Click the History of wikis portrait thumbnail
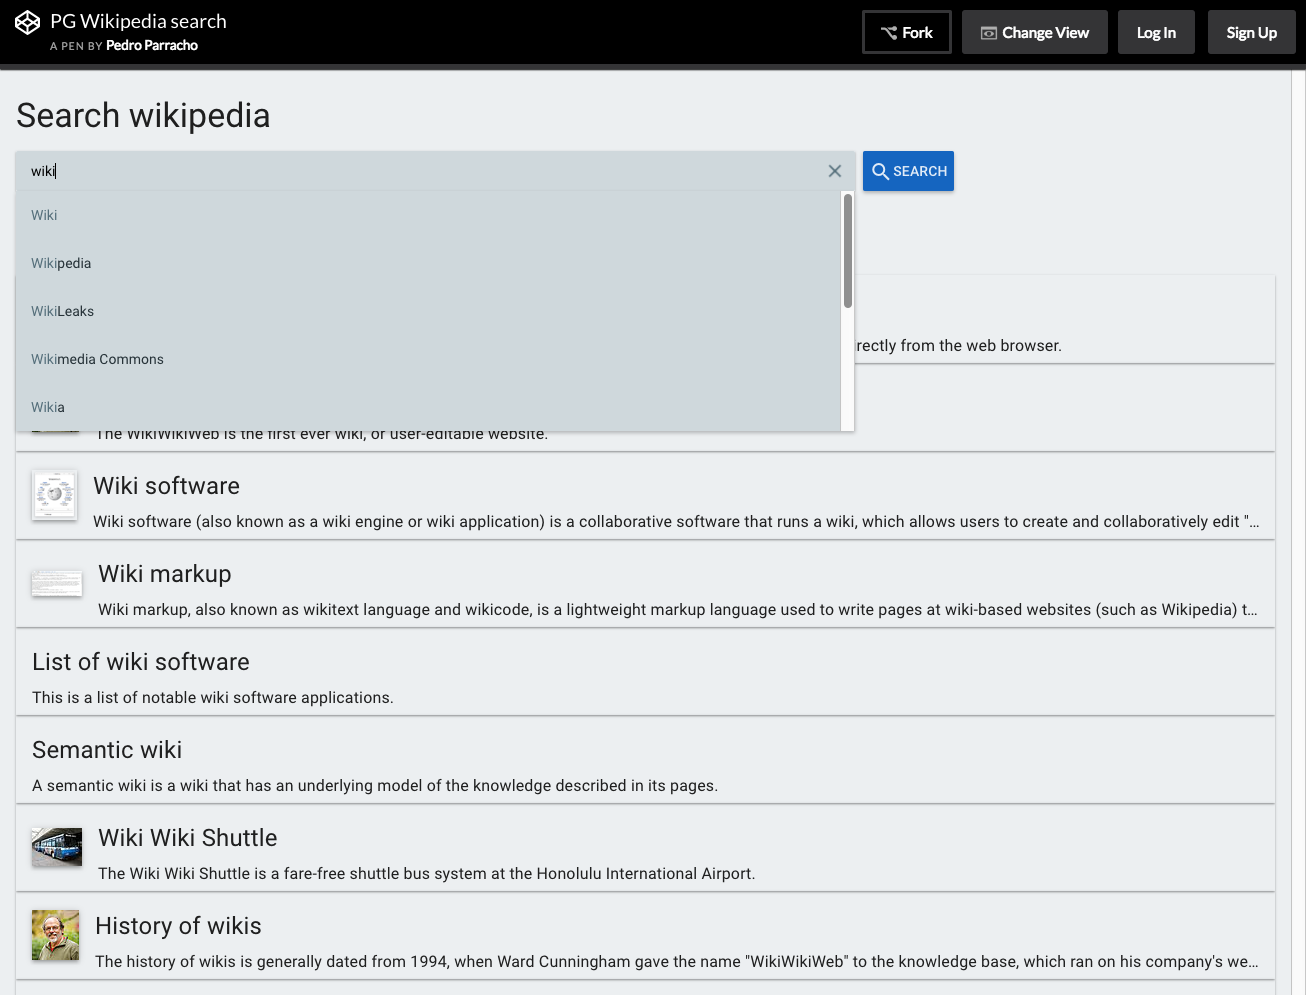The height and width of the screenshot is (995, 1306). [x=55, y=935]
